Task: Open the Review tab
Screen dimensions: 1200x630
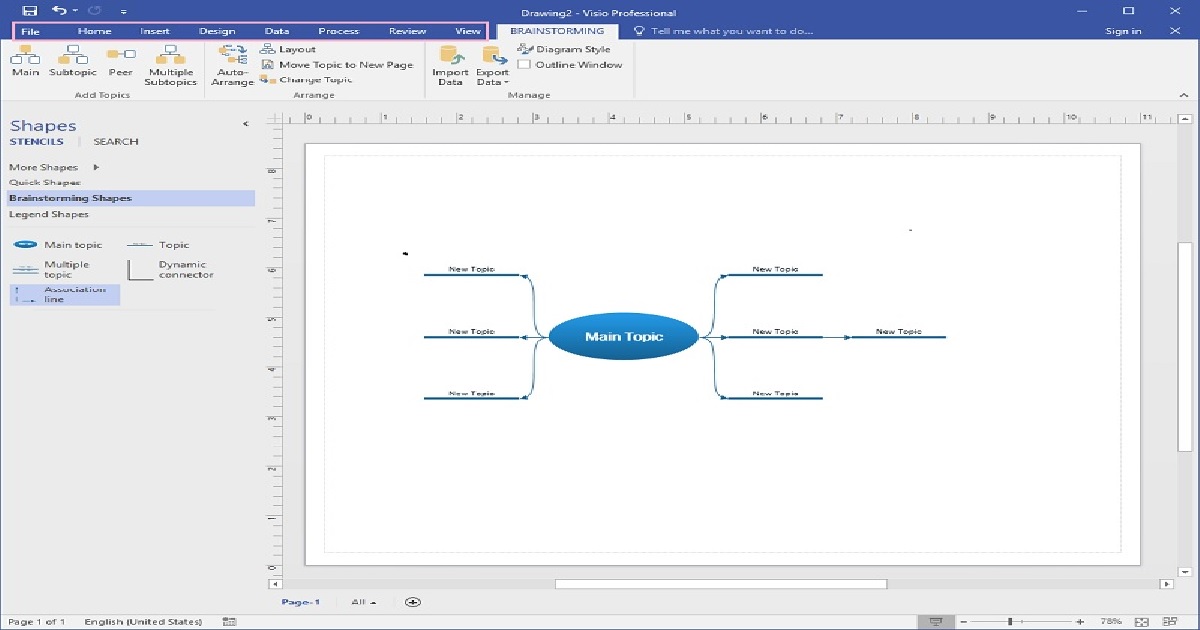Action: [x=407, y=31]
